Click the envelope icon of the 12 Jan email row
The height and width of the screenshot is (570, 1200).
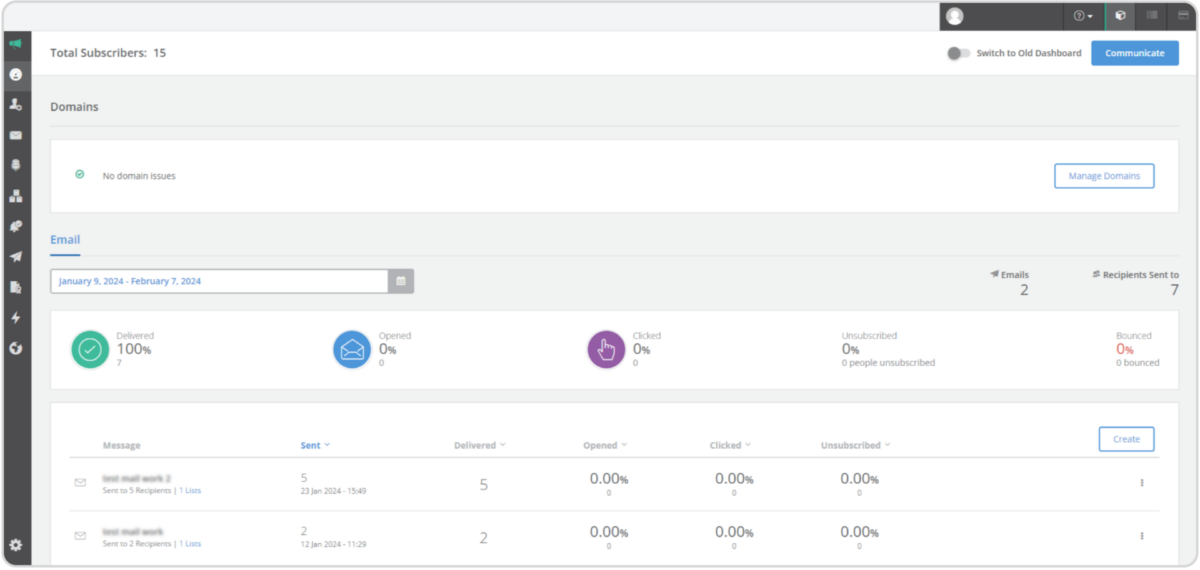pos(80,535)
